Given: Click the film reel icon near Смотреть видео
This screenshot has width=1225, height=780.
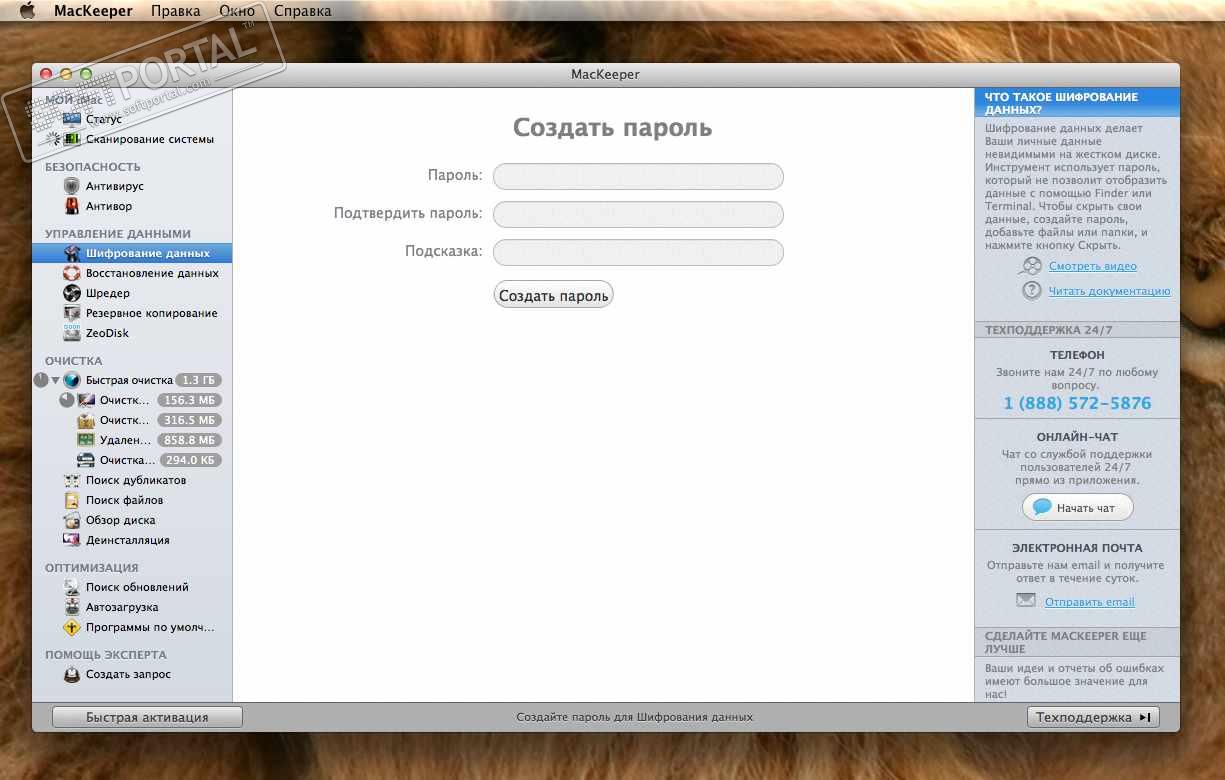Looking at the screenshot, I should pyautogui.click(x=1031, y=266).
